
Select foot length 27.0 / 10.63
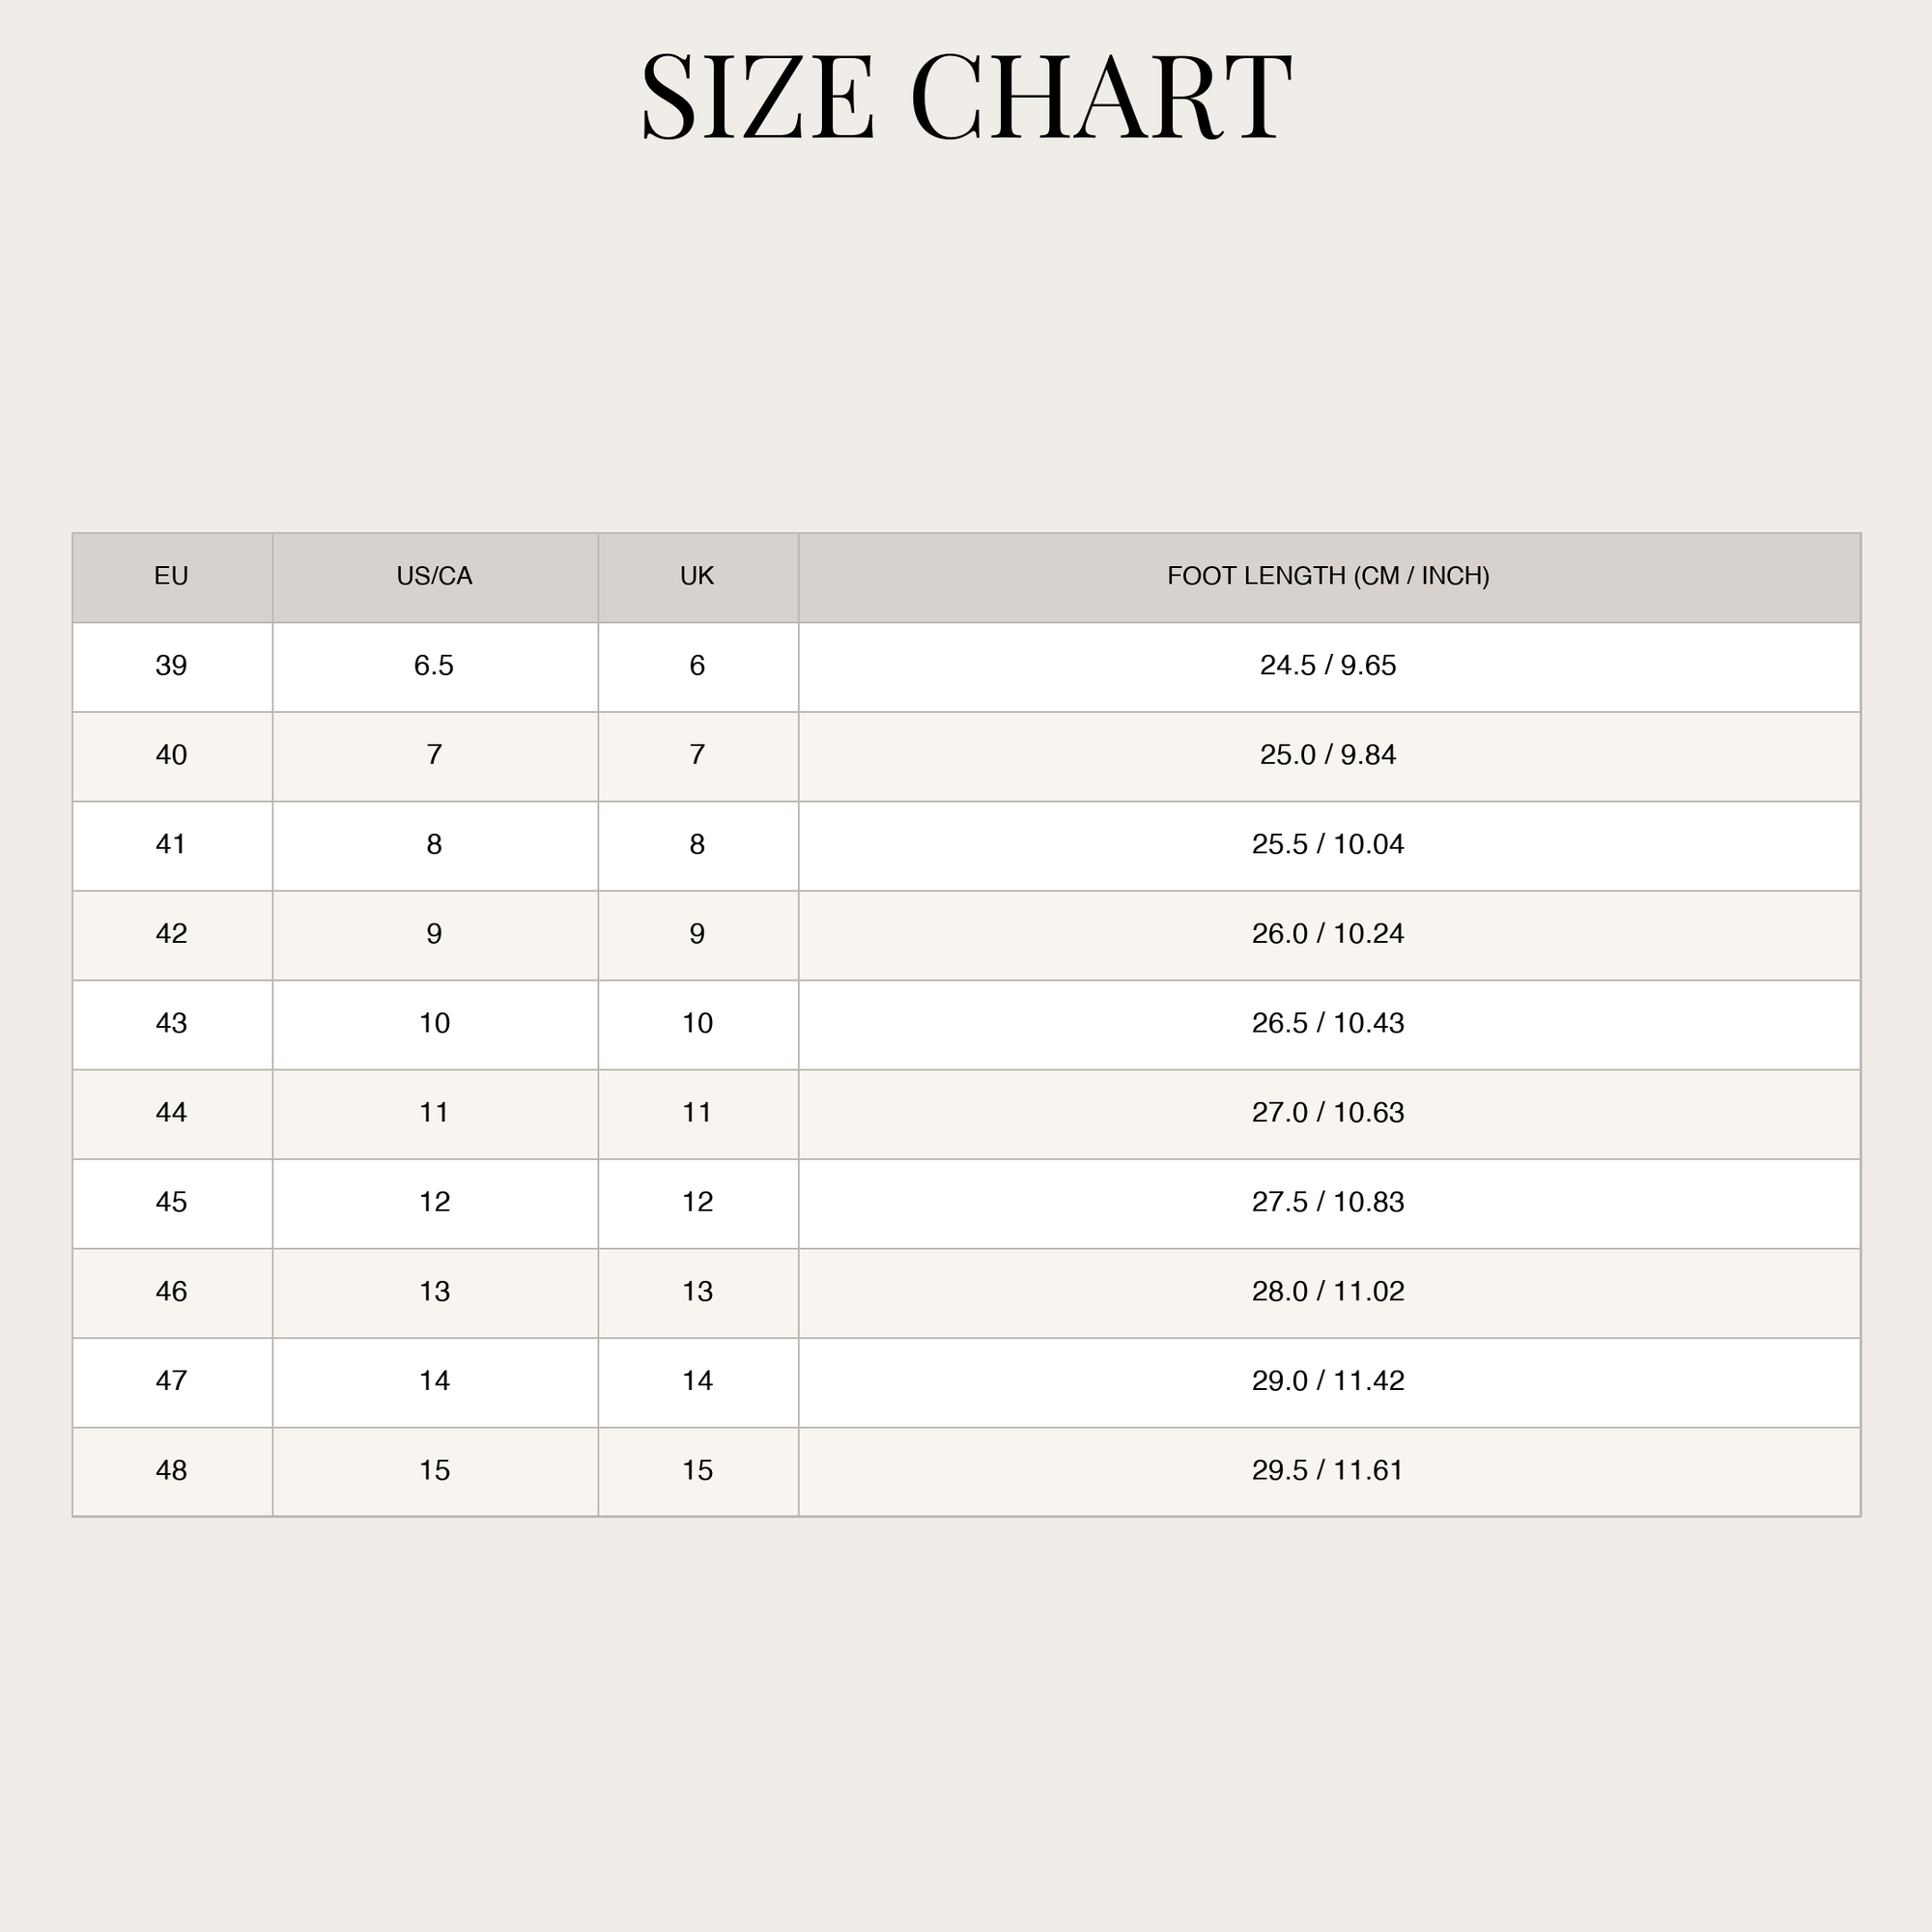click(1328, 1114)
